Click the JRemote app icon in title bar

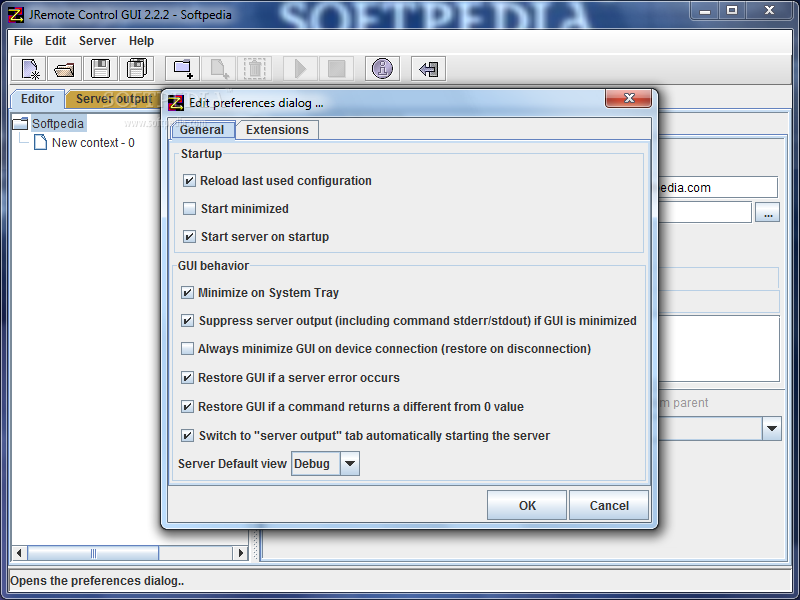click(x=16, y=14)
